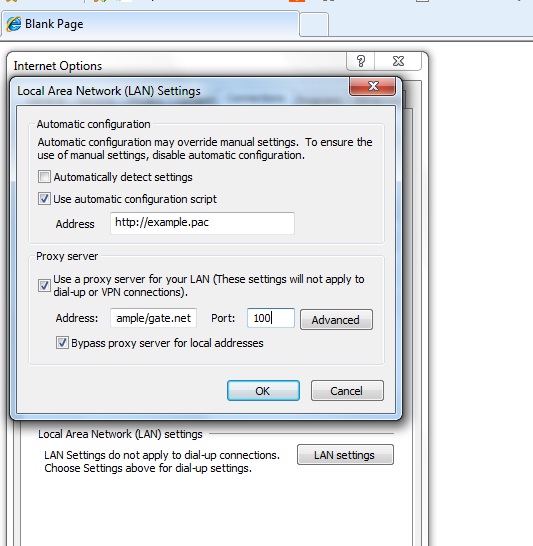The height and width of the screenshot is (546, 533).
Task: Close the Internet Options window
Action: pos(398,61)
